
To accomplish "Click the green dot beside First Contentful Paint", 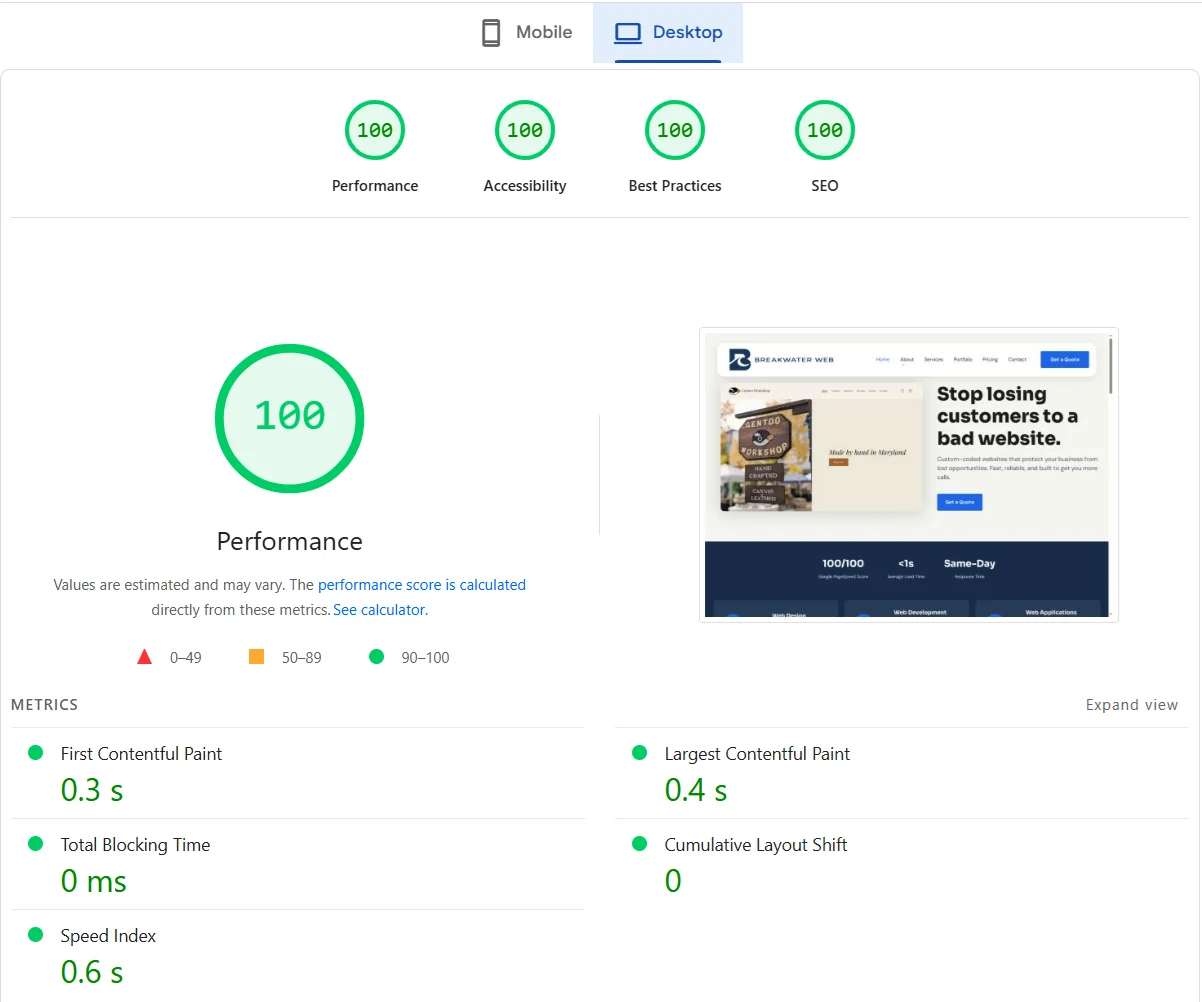I will coord(36,753).
